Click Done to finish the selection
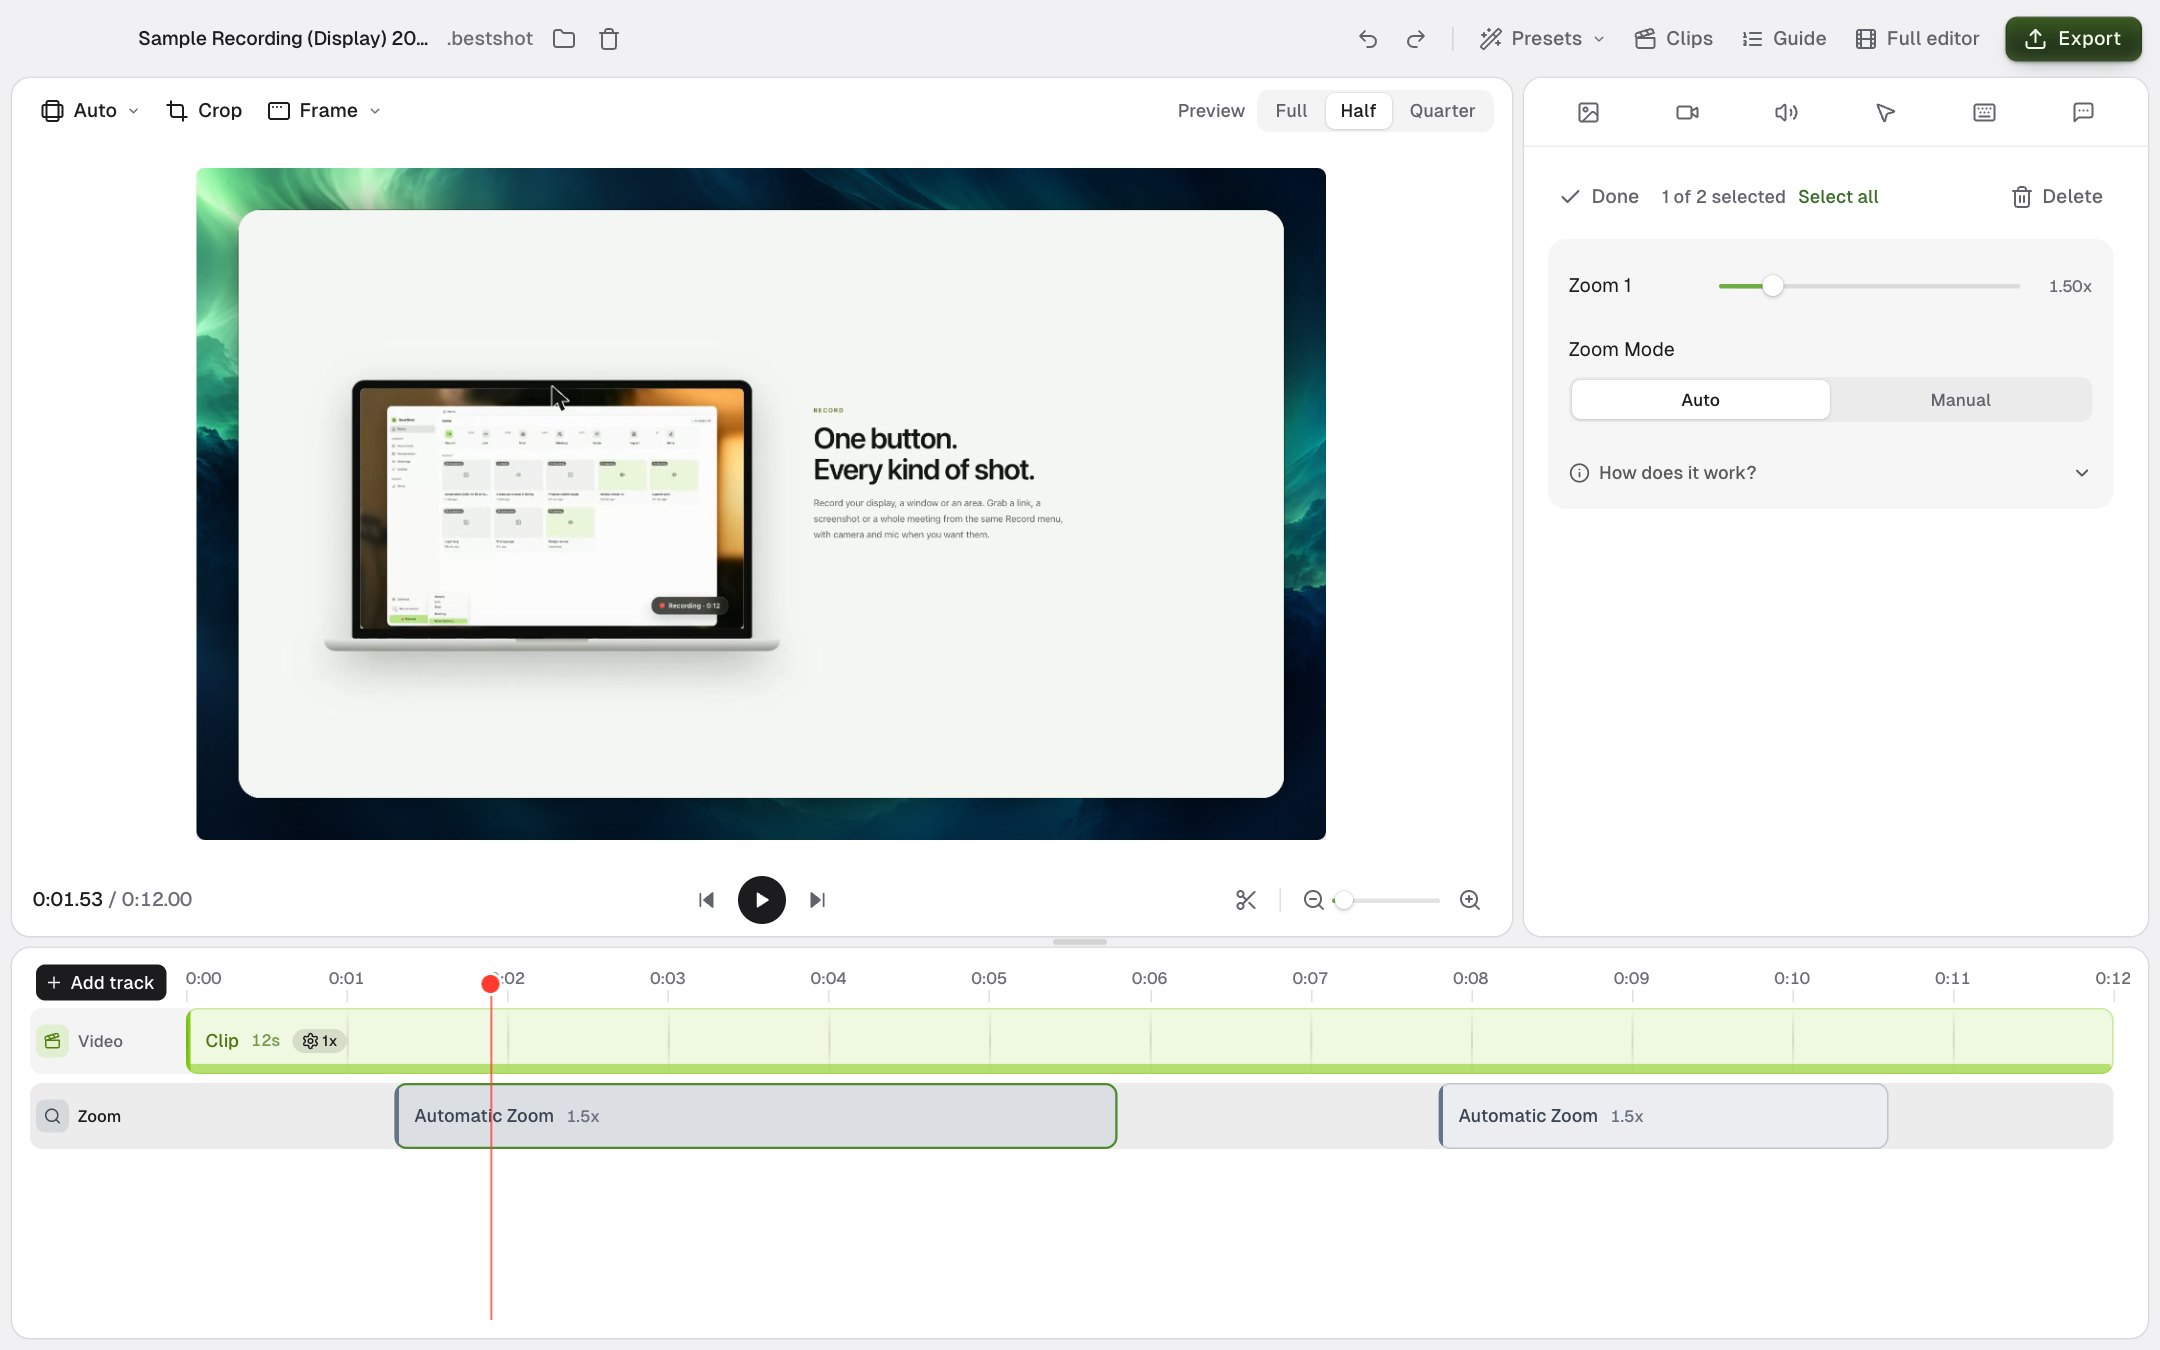Screen dimensions: 2160x1350 click(1600, 197)
